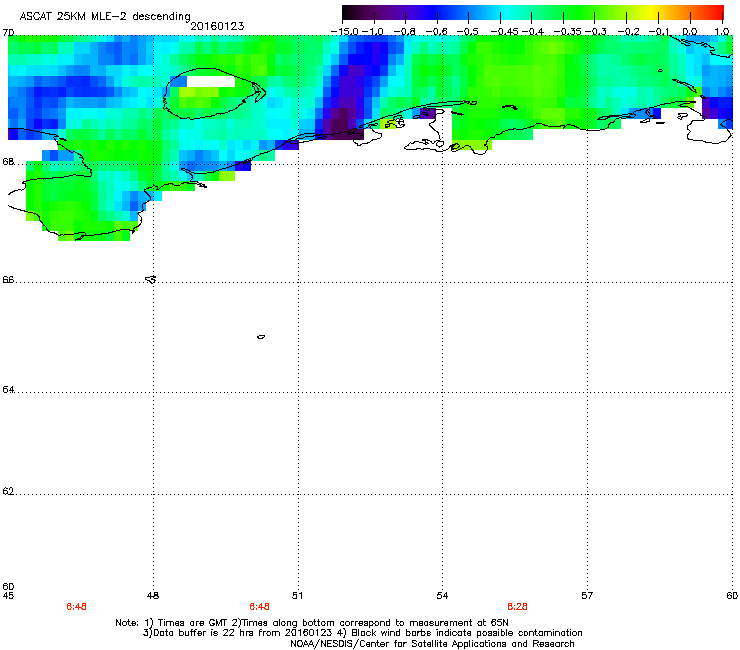Screen dimensions: 740x650
Task: Click the note line "3)Data buffer is 22 hrs"
Action: coord(362,633)
